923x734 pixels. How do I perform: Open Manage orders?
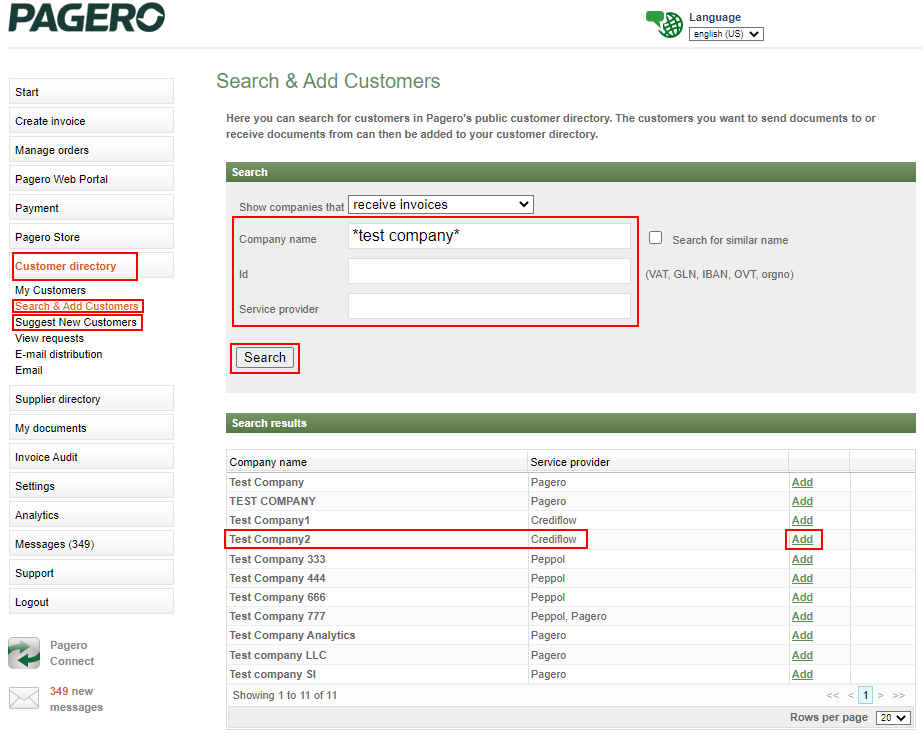point(91,150)
